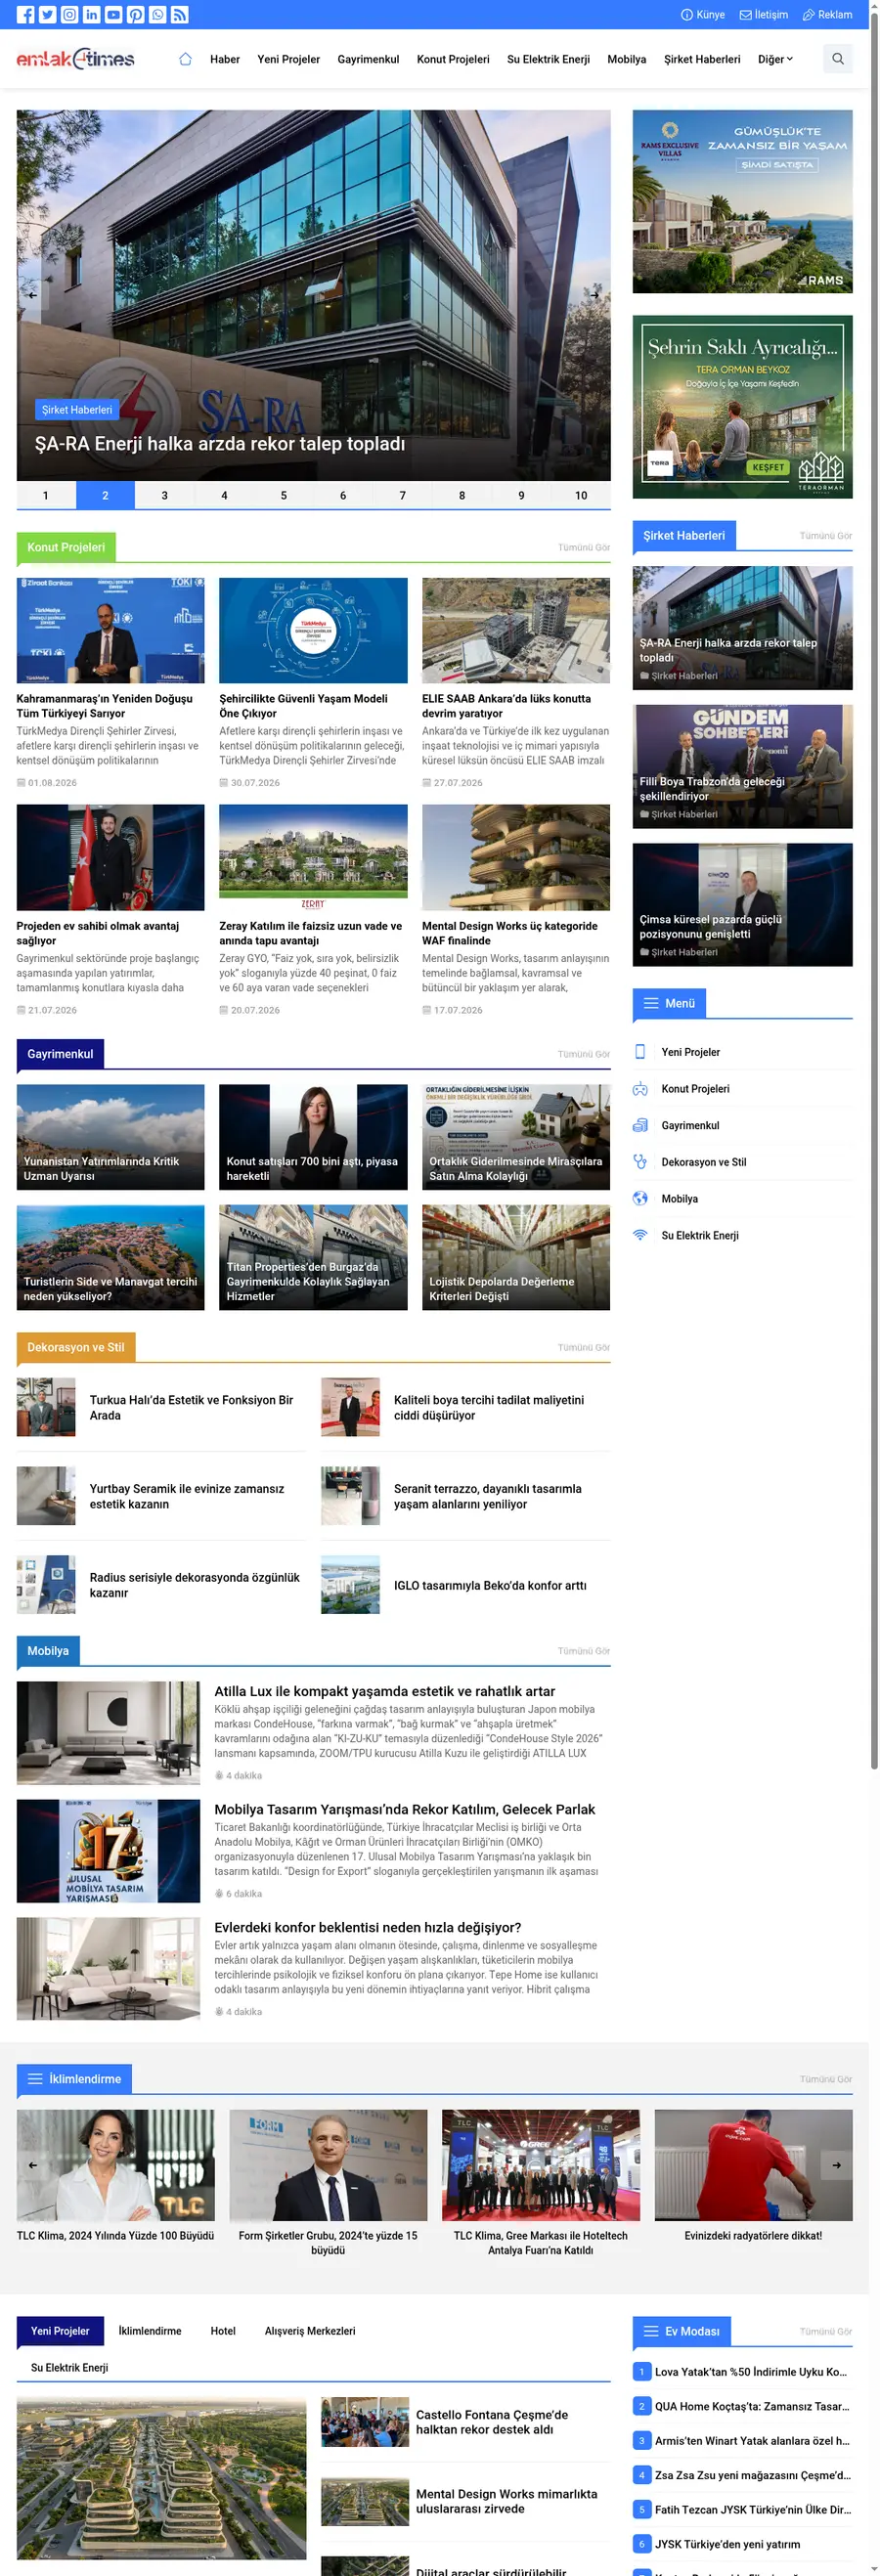This screenshot has height=2576, width=880.
Task: Switch to İklimlendirme tab near bottom
Action: (x=150, y=2331)
